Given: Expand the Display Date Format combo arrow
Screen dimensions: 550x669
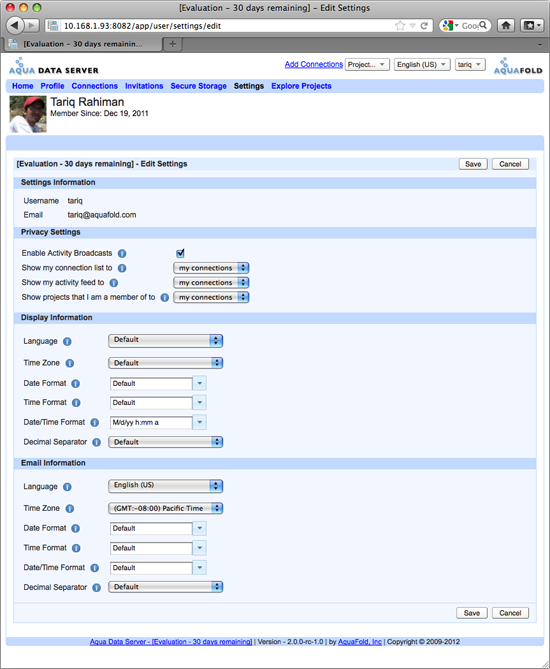Looking at the screenshot, I should 200,383.
